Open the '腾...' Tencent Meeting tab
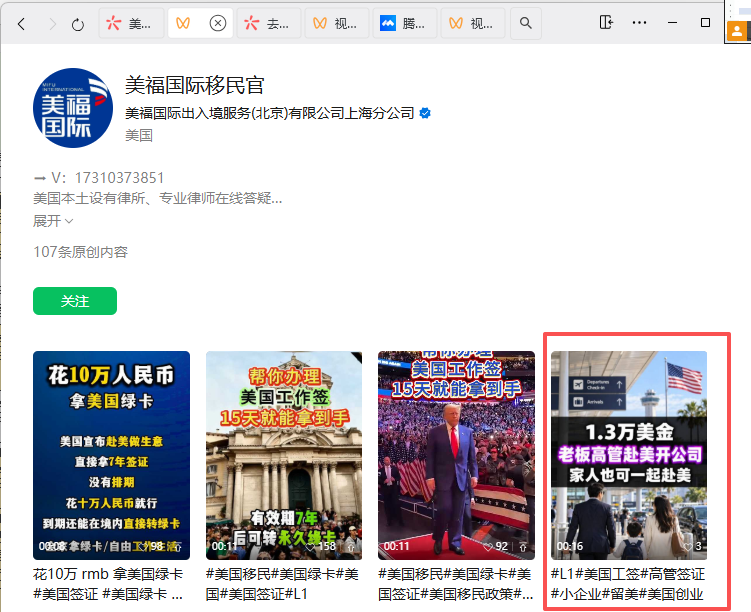This screenshot has height=612, width=751. pos(405,23)
